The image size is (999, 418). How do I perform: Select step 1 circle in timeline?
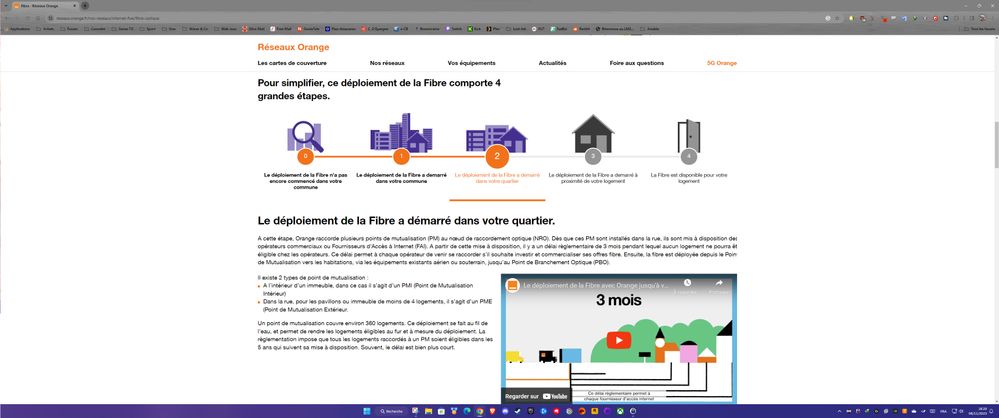401,156
